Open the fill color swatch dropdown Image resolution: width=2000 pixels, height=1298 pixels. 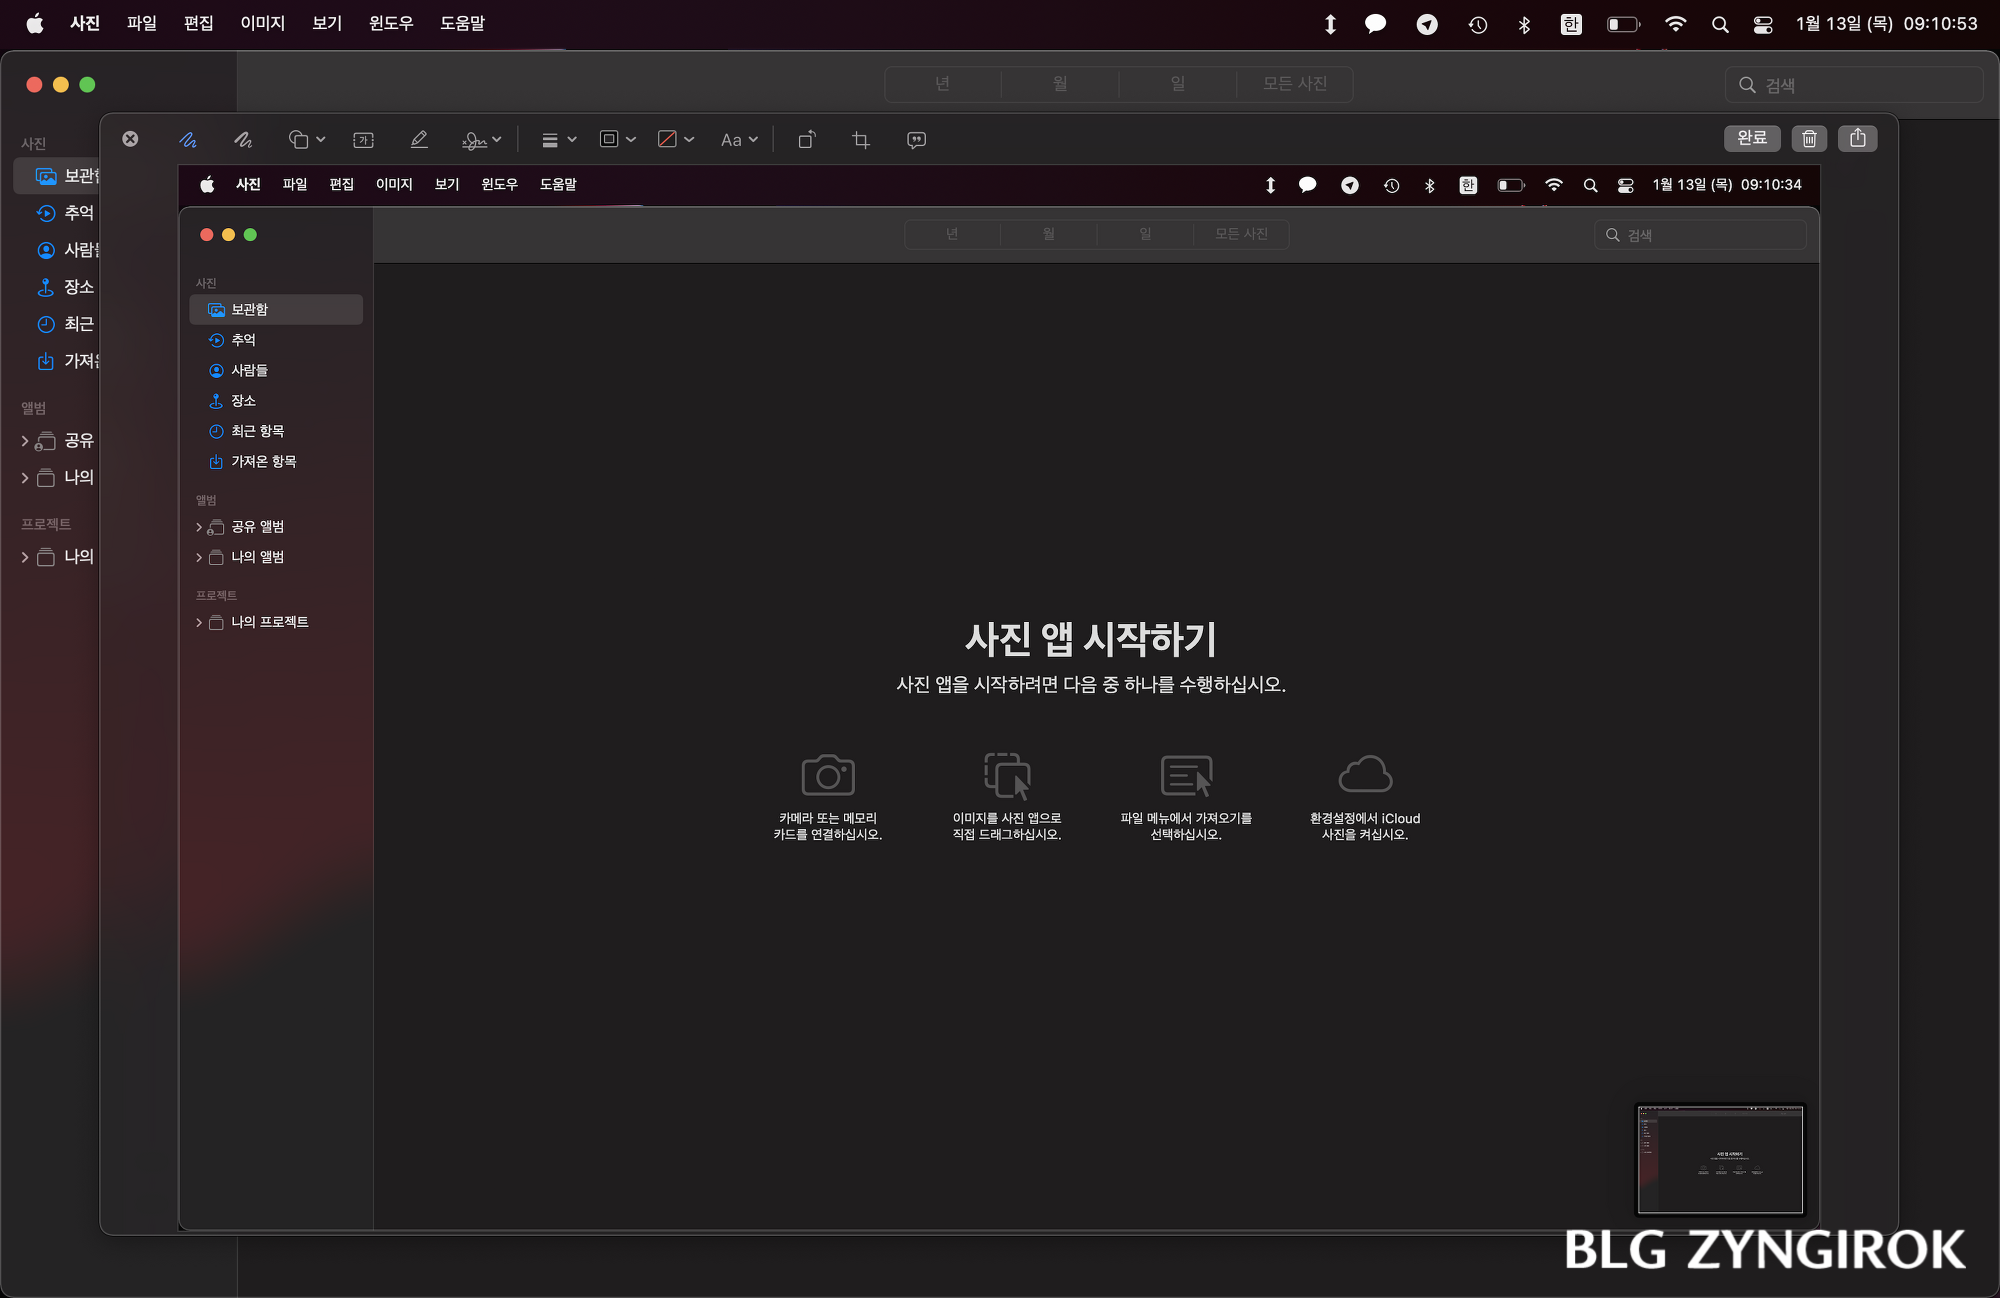pos(674,139)
